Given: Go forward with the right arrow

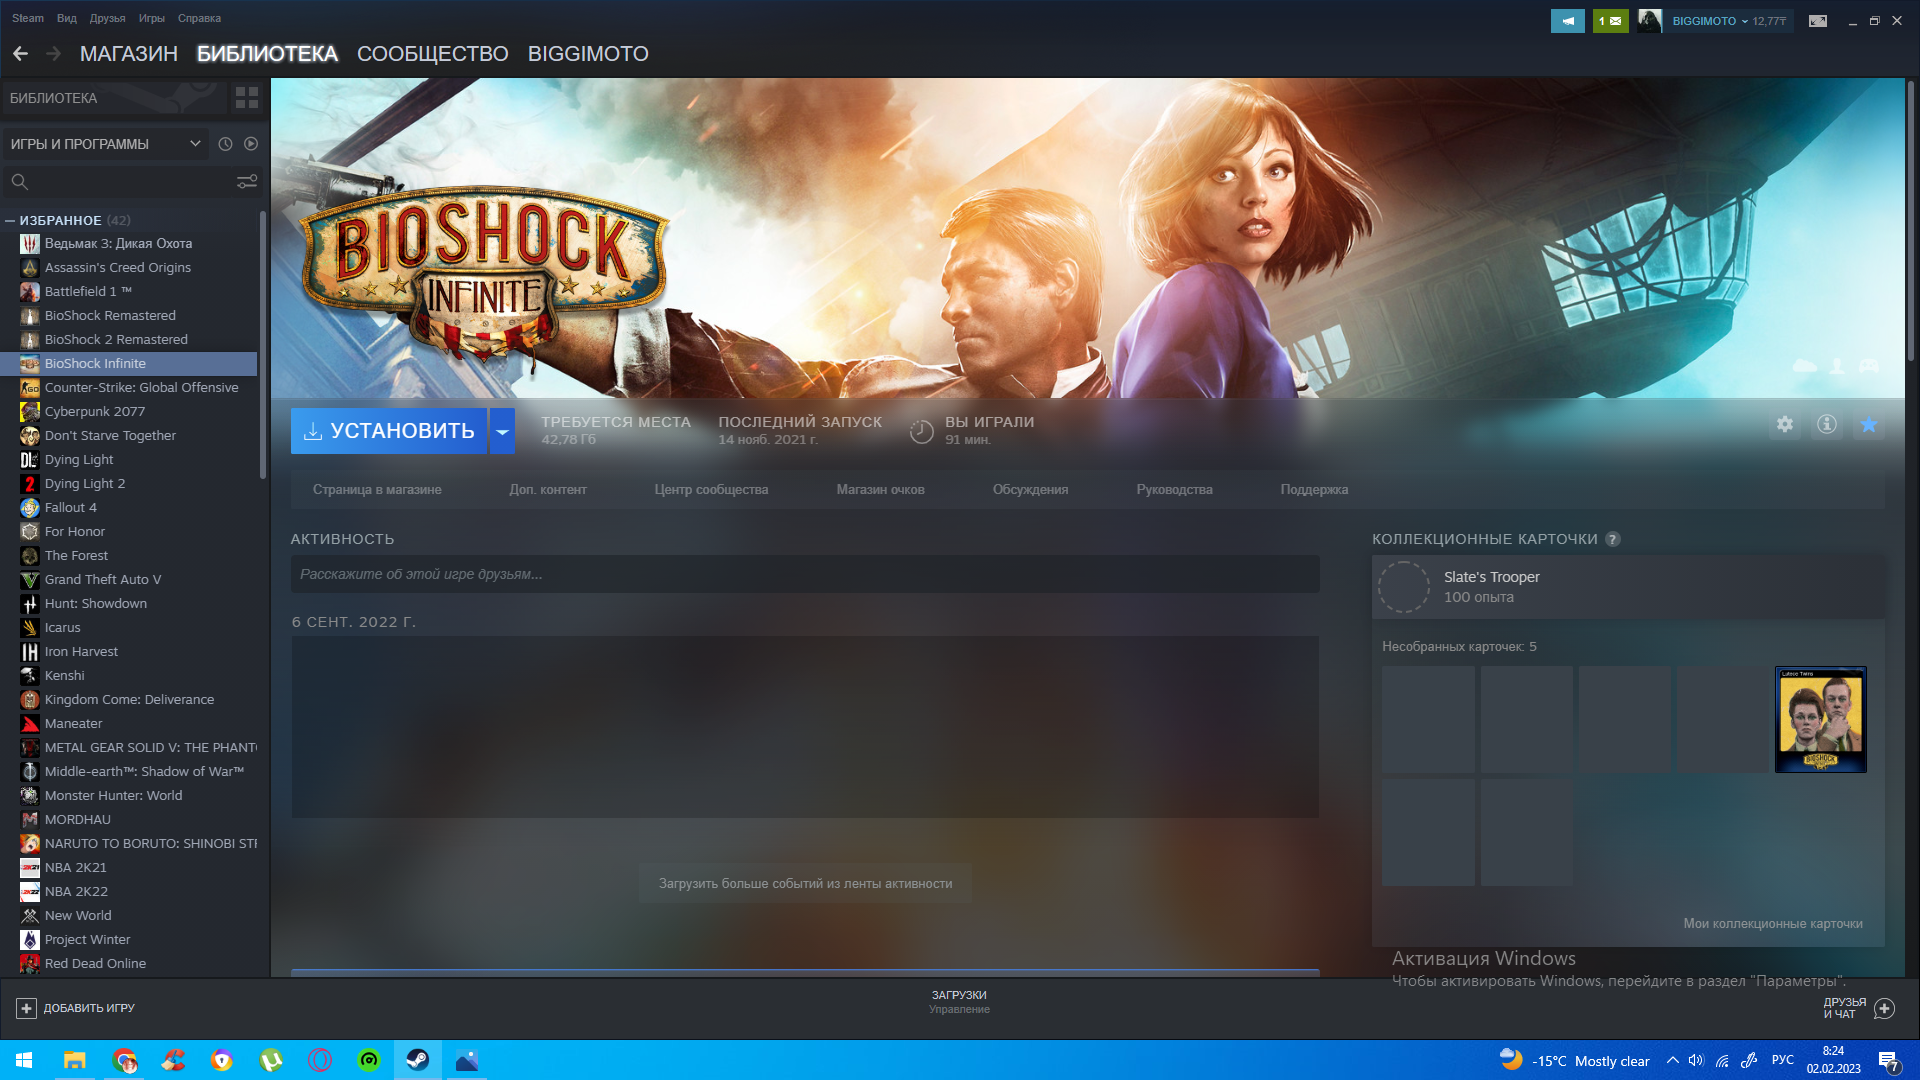Looking at the screenshot, I should (54, 54).
